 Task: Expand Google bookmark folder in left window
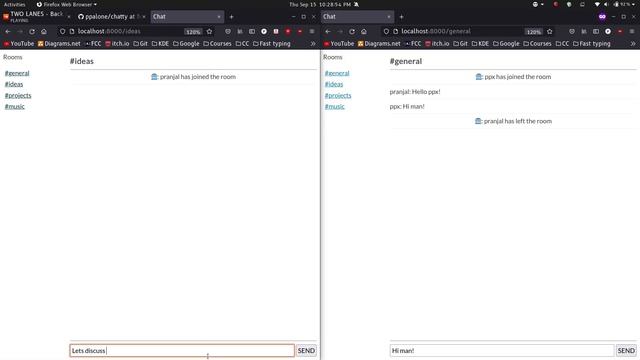point(186,44)
